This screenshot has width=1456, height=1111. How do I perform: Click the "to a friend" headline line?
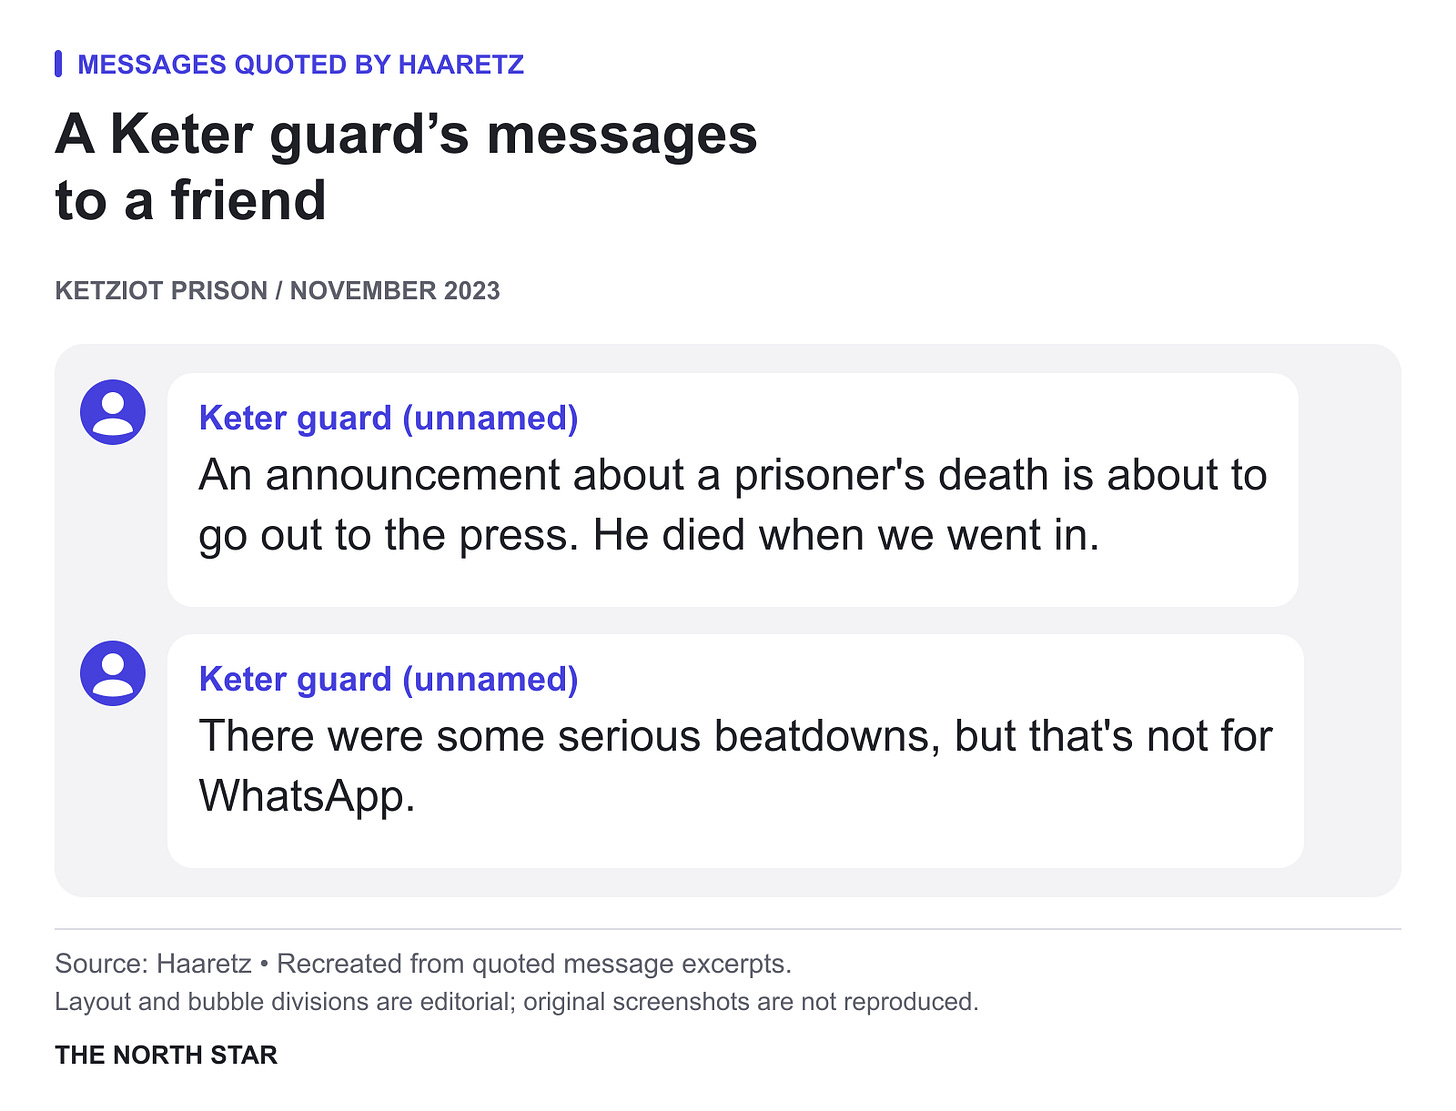tap(191, 200)
